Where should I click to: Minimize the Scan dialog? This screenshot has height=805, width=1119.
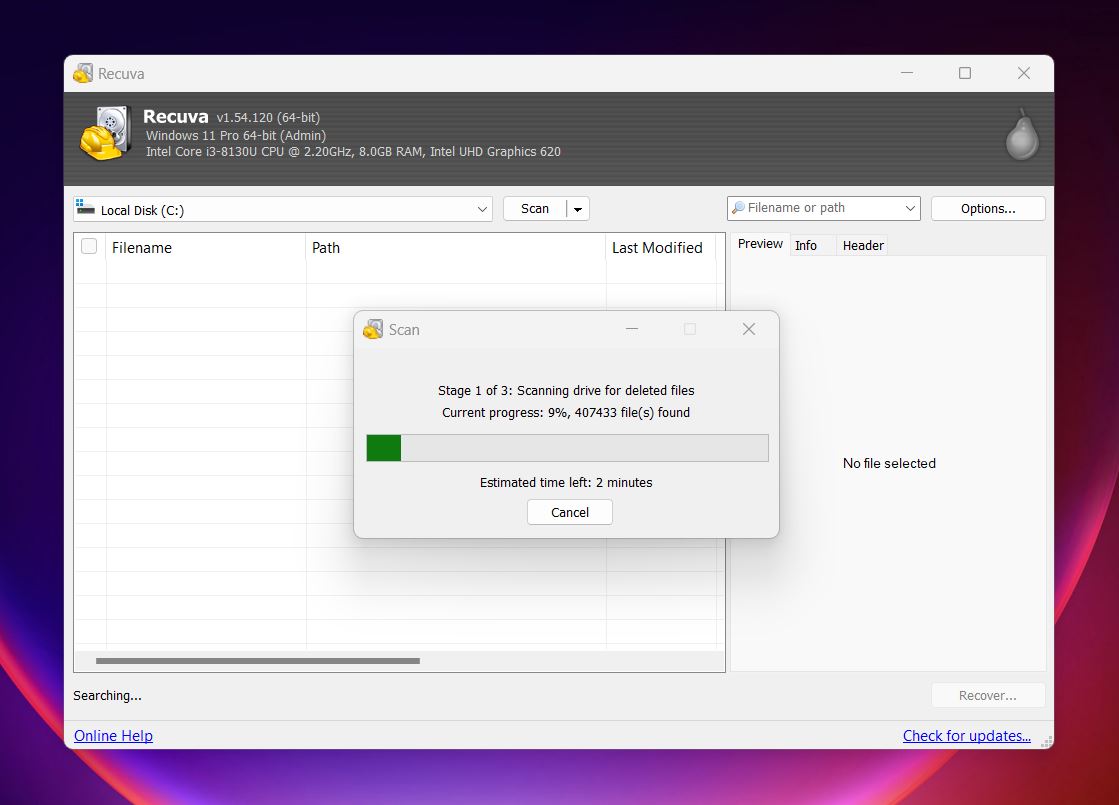click(x=632, y=329)
